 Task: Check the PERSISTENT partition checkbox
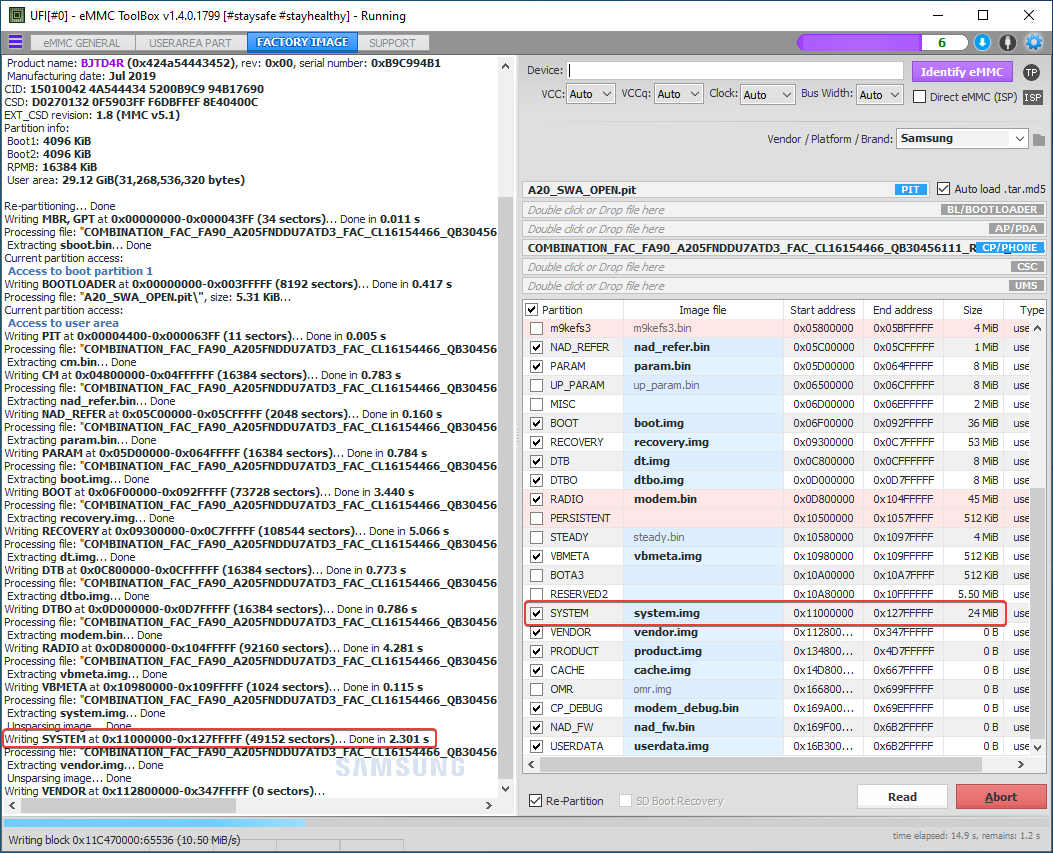point(537,519)
